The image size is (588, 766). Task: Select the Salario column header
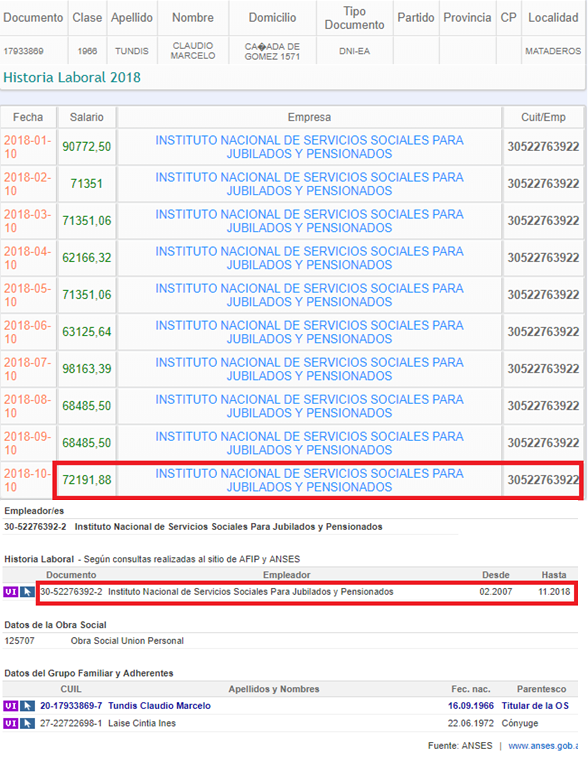click(x=86, y=117)
